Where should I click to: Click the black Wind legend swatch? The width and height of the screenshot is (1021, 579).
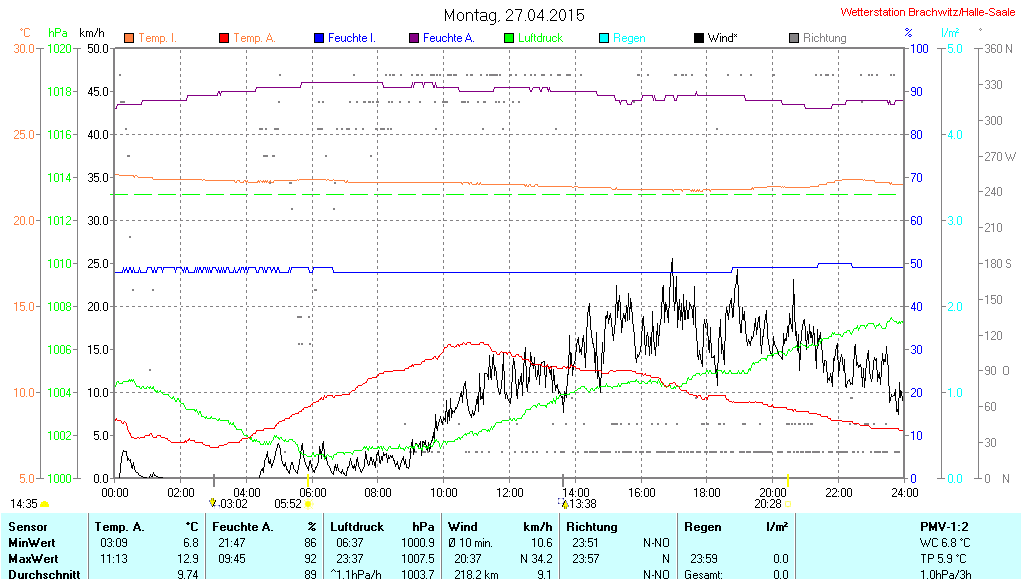coord(698,38)
